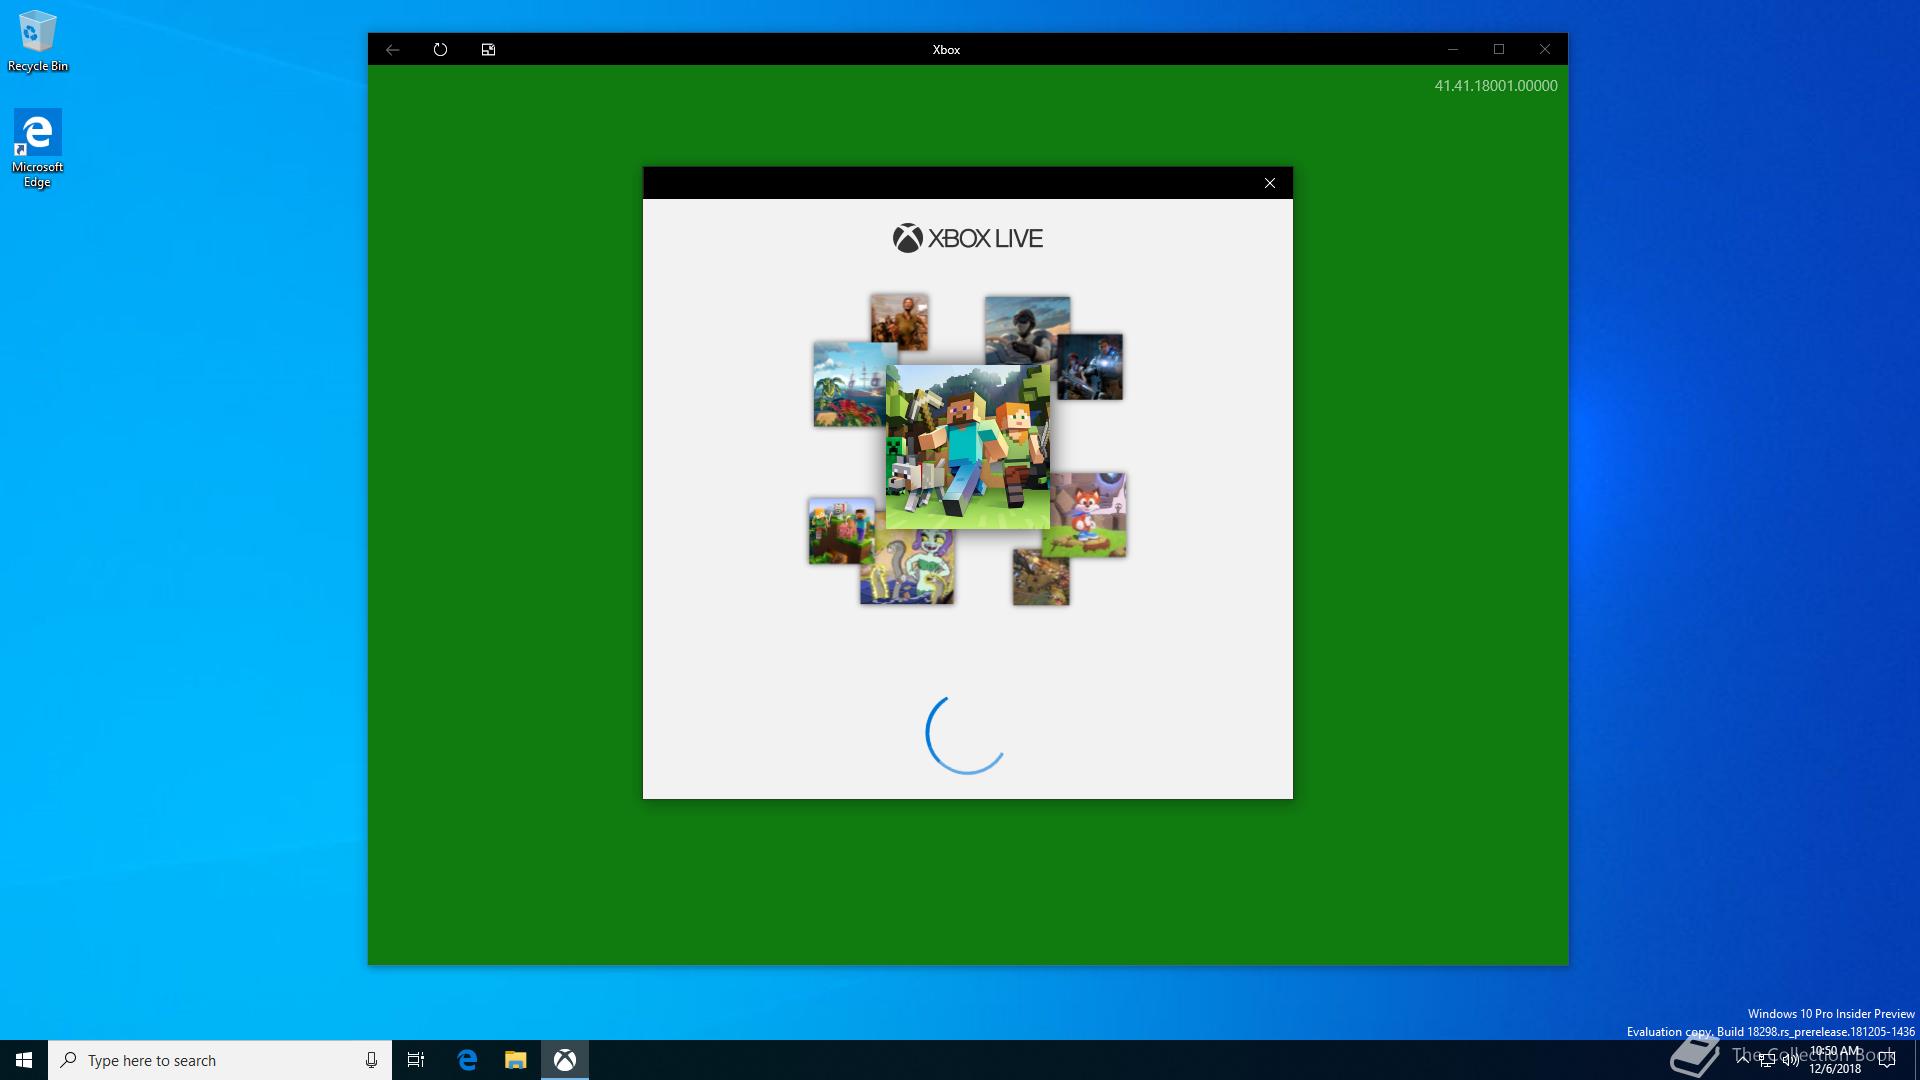This screenshot has height=1080, width=1920.
Task: Click the Xbox window title text
Action: click(946, 49)
